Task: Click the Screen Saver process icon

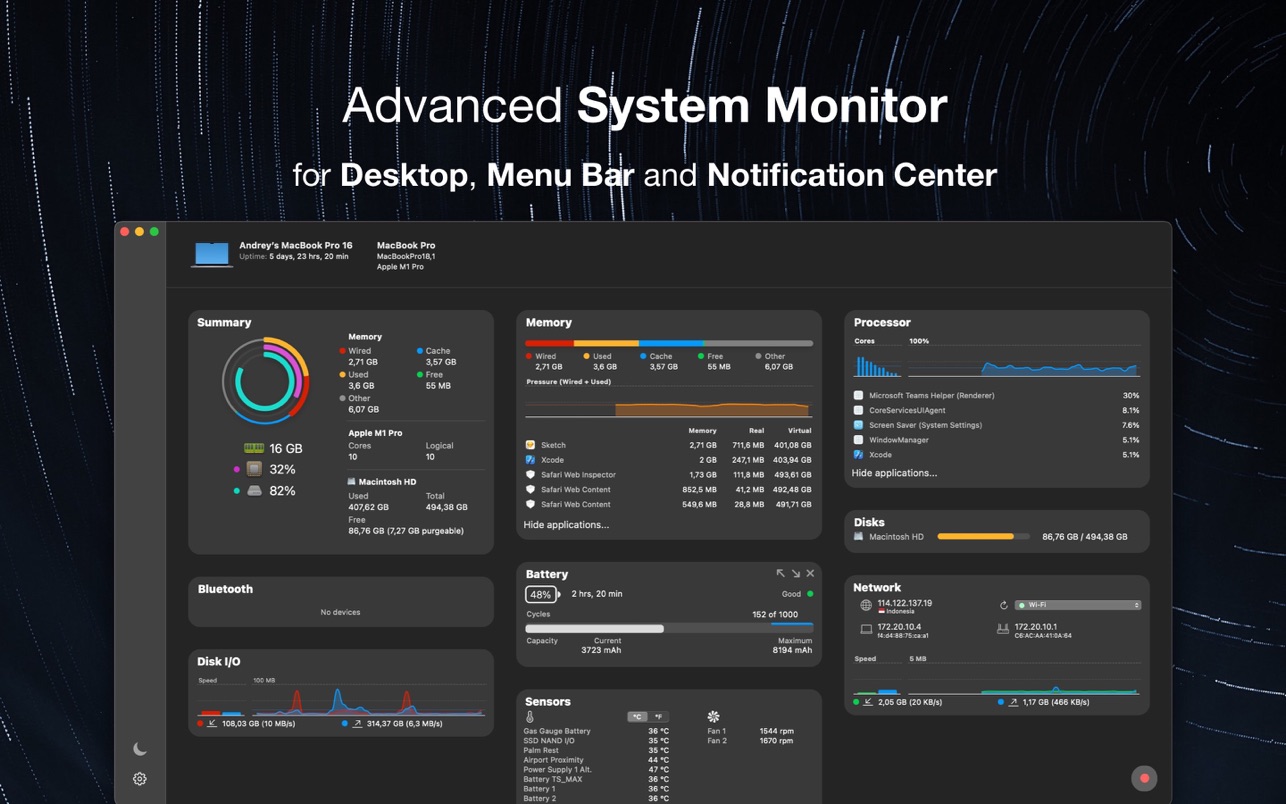Action: coord(858,425)
